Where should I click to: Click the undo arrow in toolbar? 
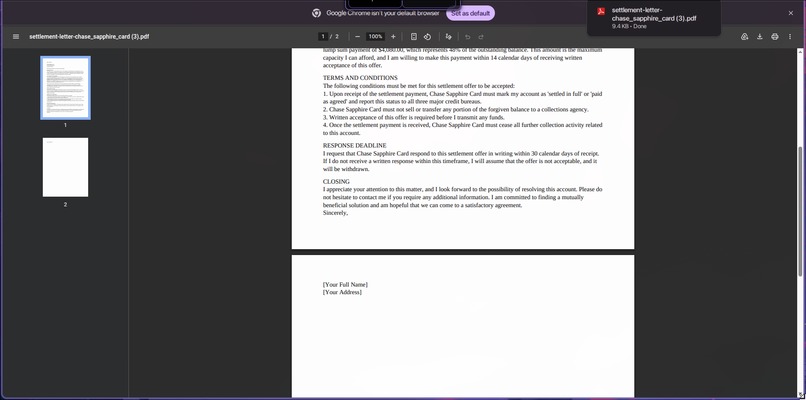point(467,37)
